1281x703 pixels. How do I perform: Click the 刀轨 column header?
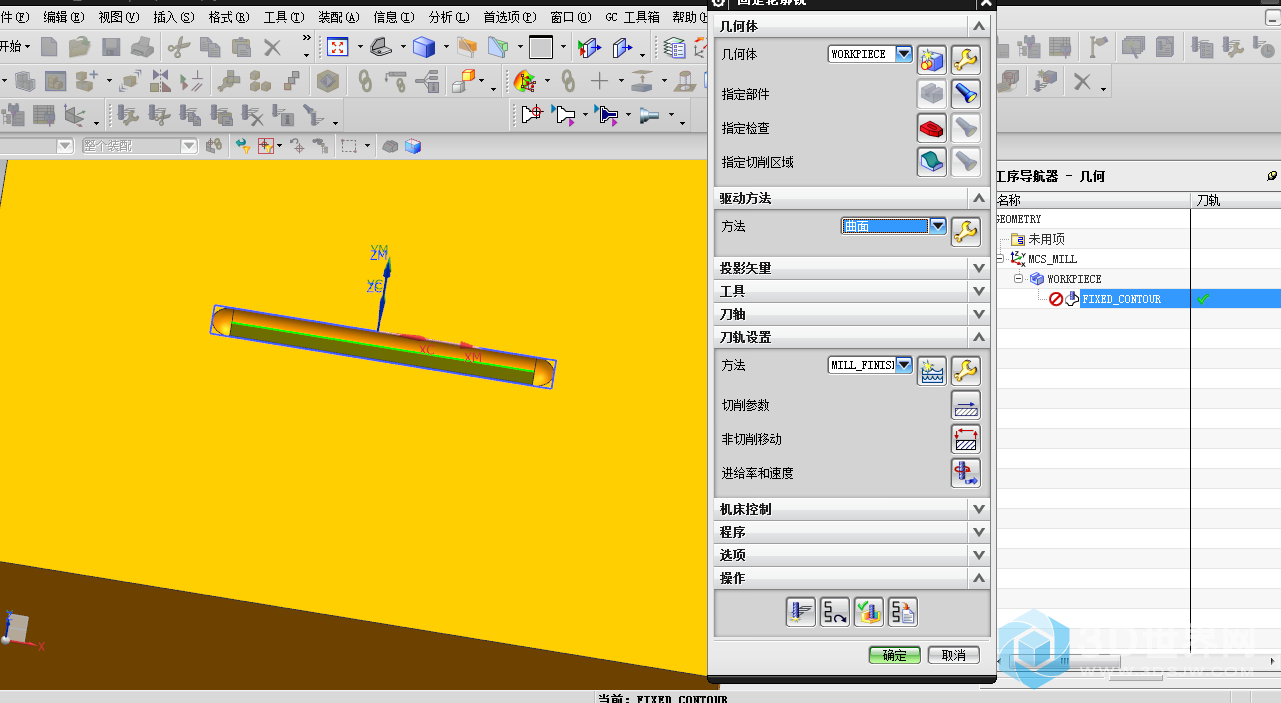1235,201
